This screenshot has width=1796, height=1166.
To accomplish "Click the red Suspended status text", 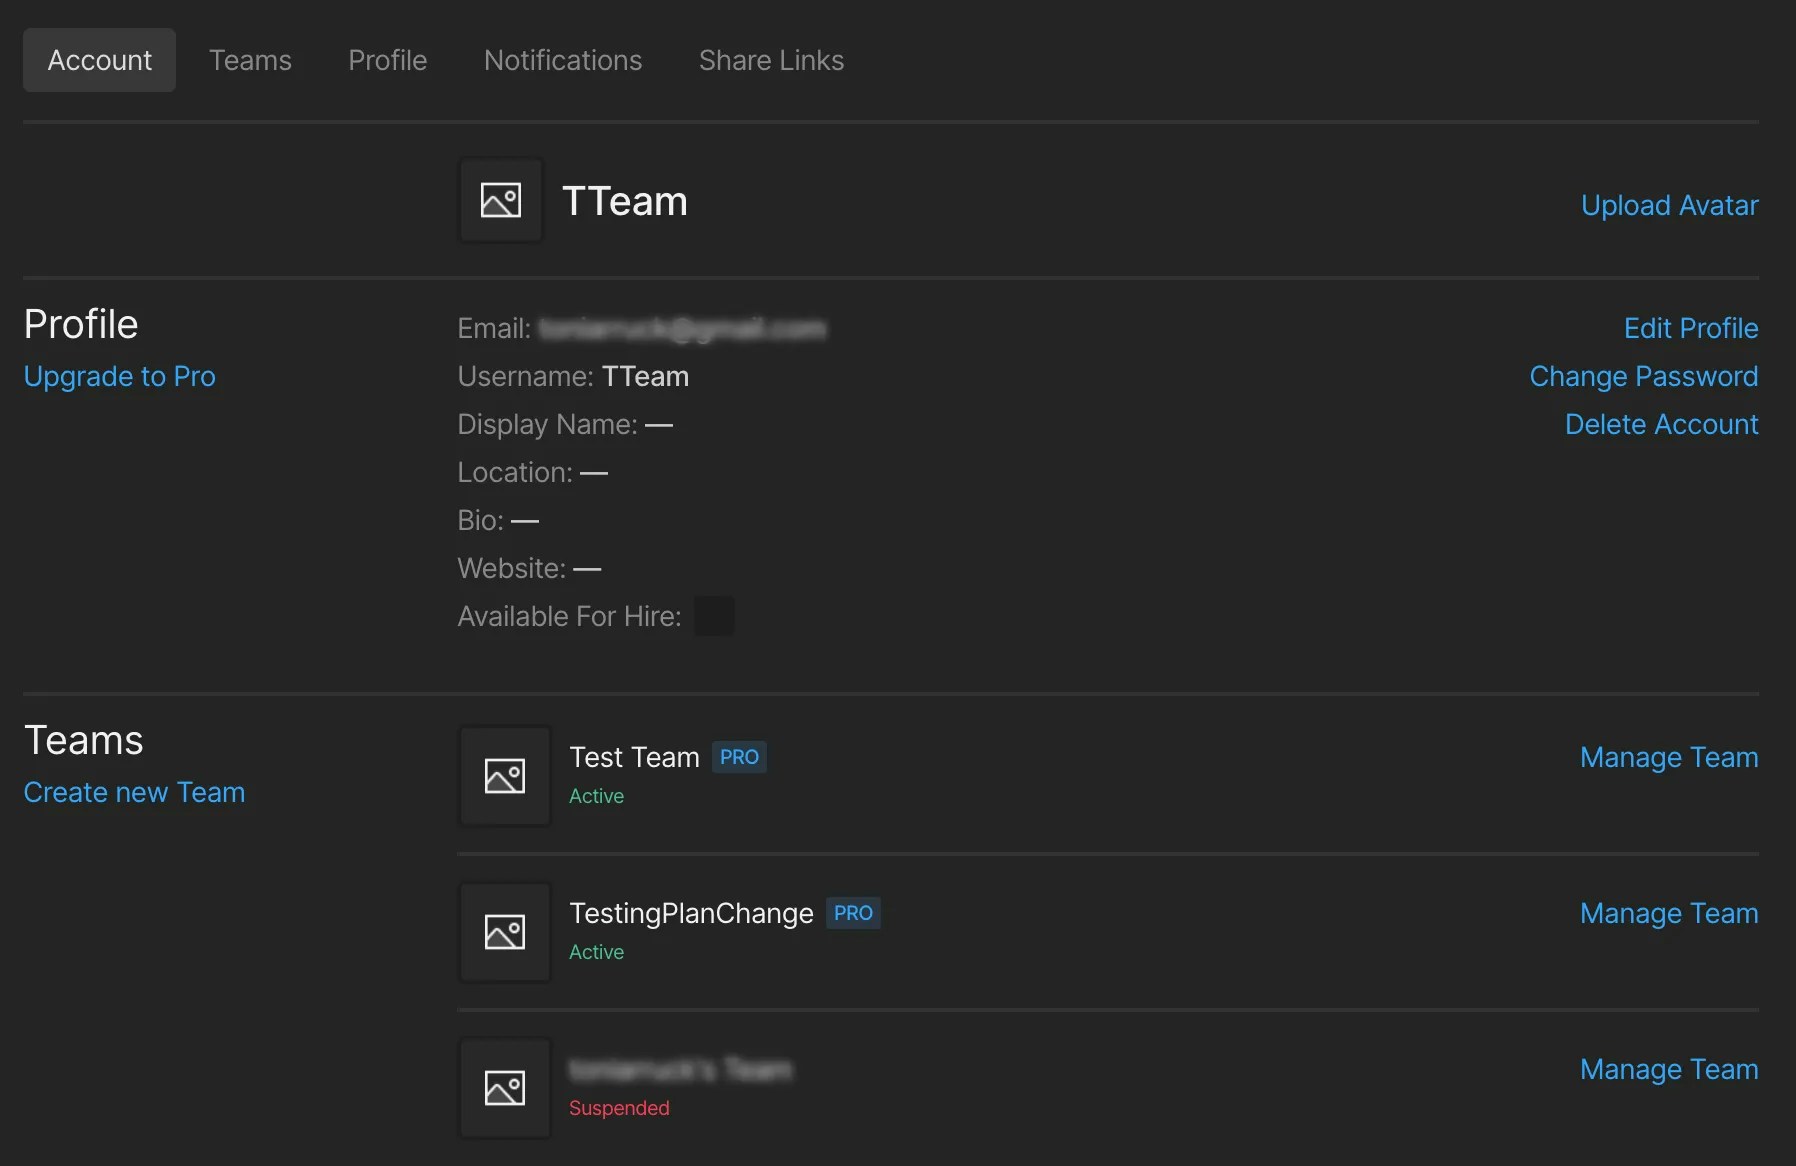I will point(619,1108).
